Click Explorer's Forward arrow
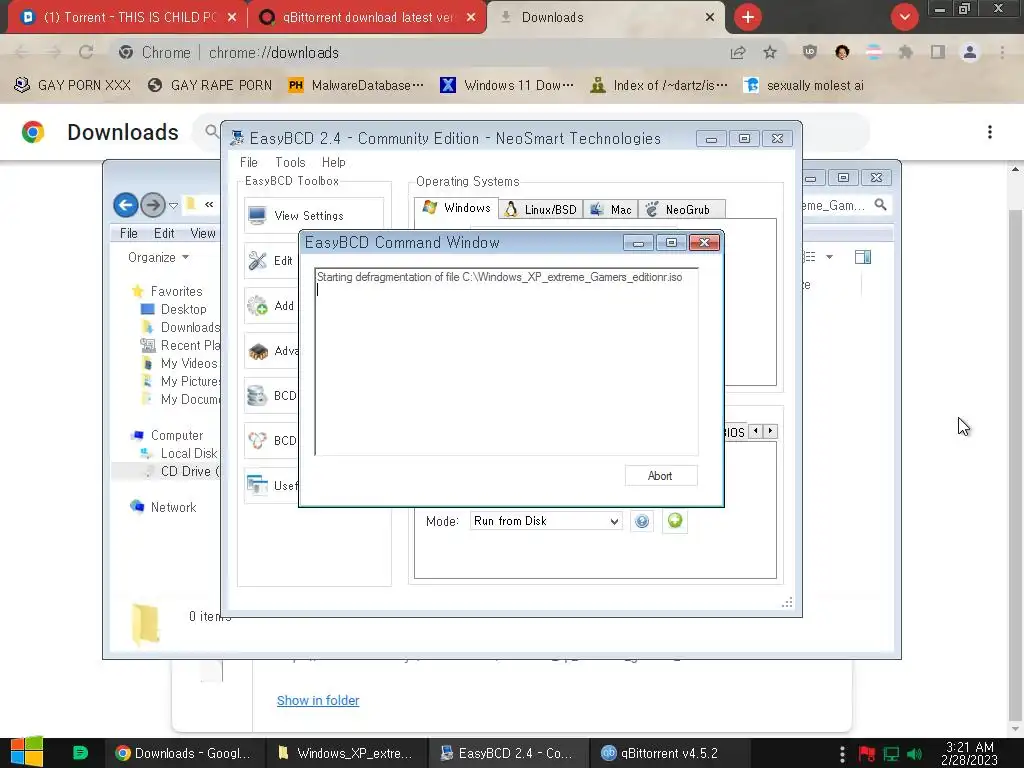 153,205
